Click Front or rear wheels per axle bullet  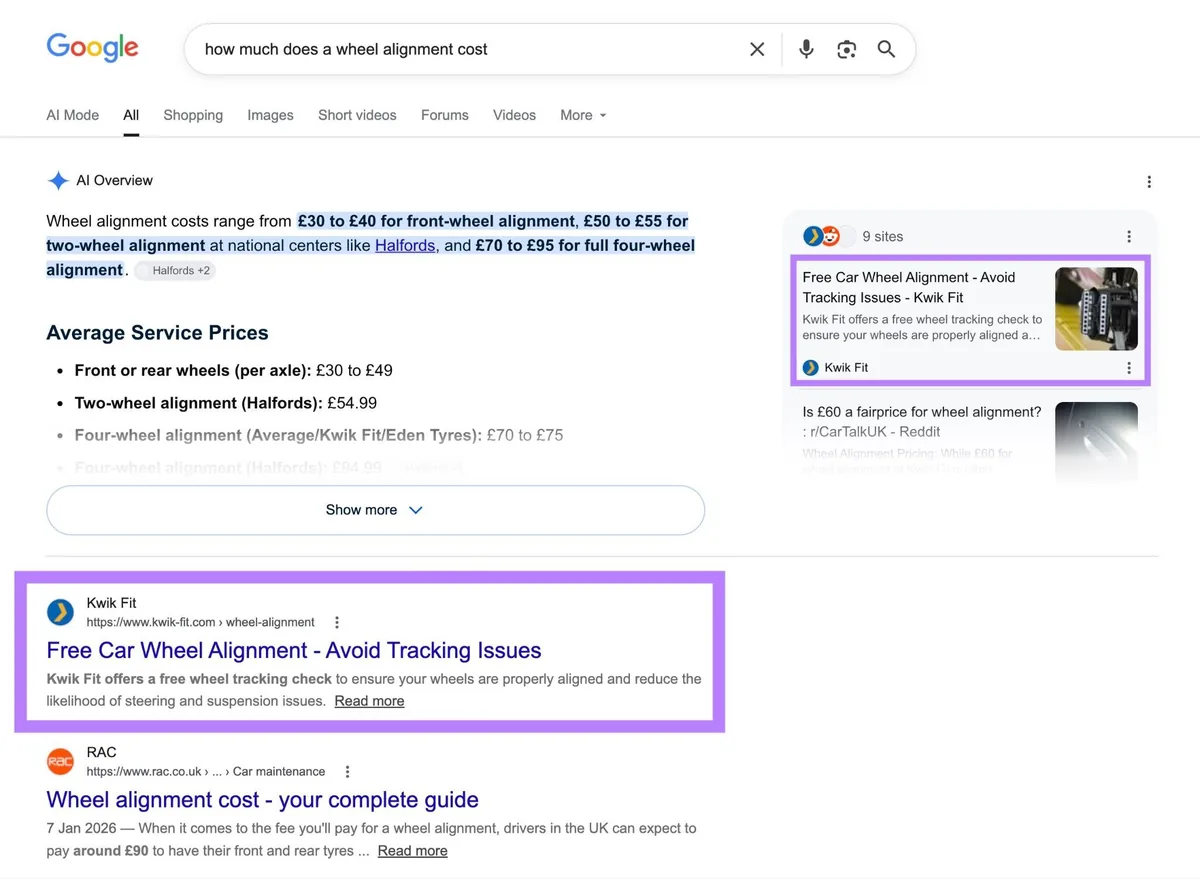pyautogui.click(x=233, y=370)
